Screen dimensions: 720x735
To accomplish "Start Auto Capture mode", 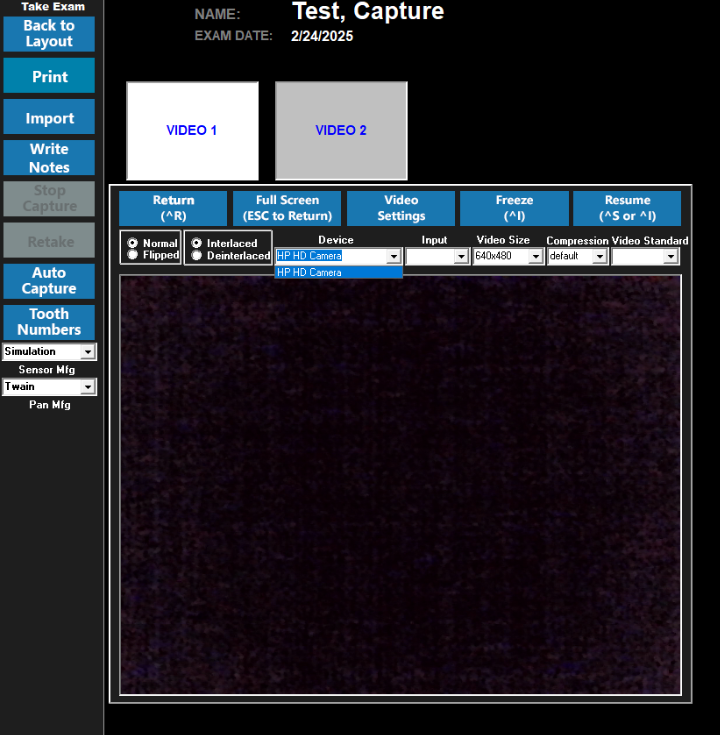I will 49,281.
